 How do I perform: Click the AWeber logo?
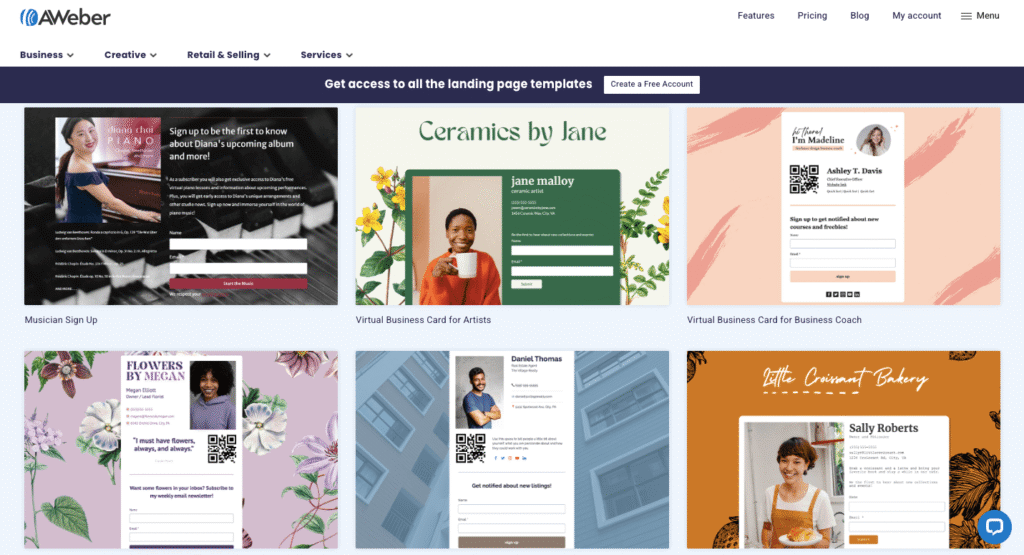pos(65,17)
